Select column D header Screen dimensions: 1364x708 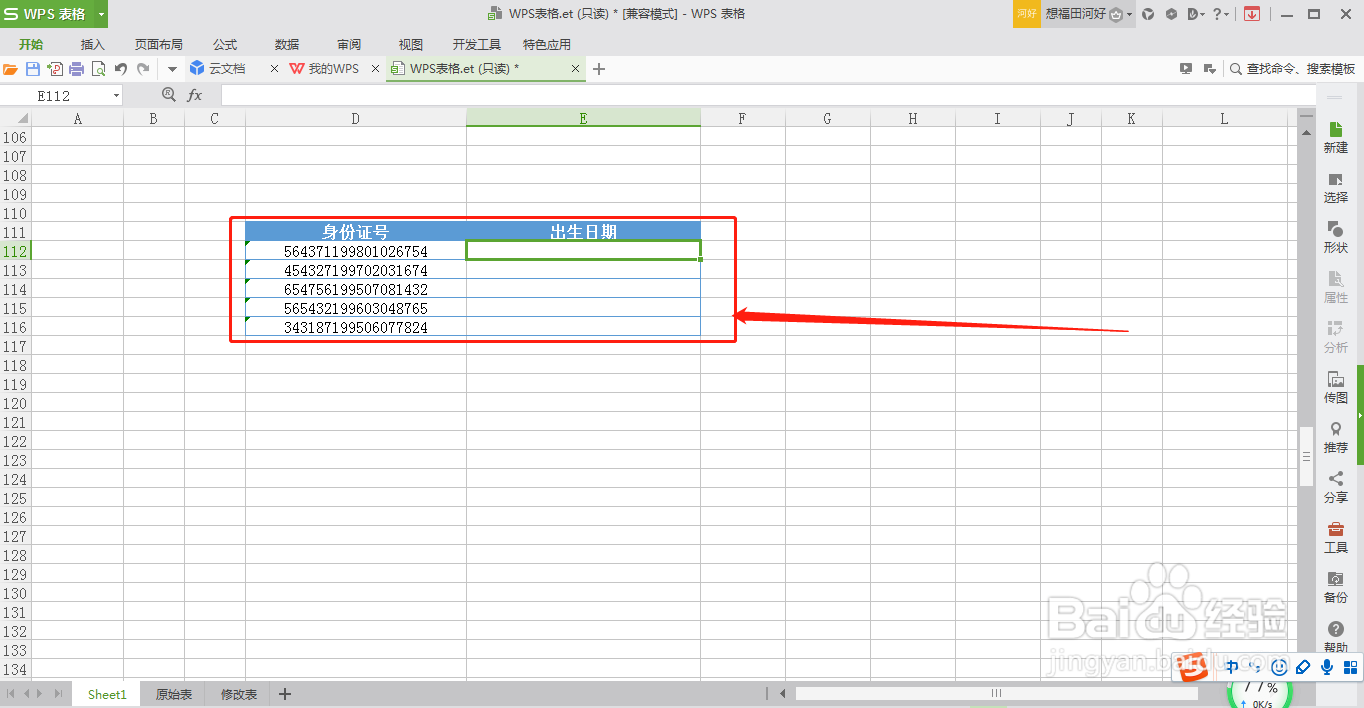[x=355, y=118]
